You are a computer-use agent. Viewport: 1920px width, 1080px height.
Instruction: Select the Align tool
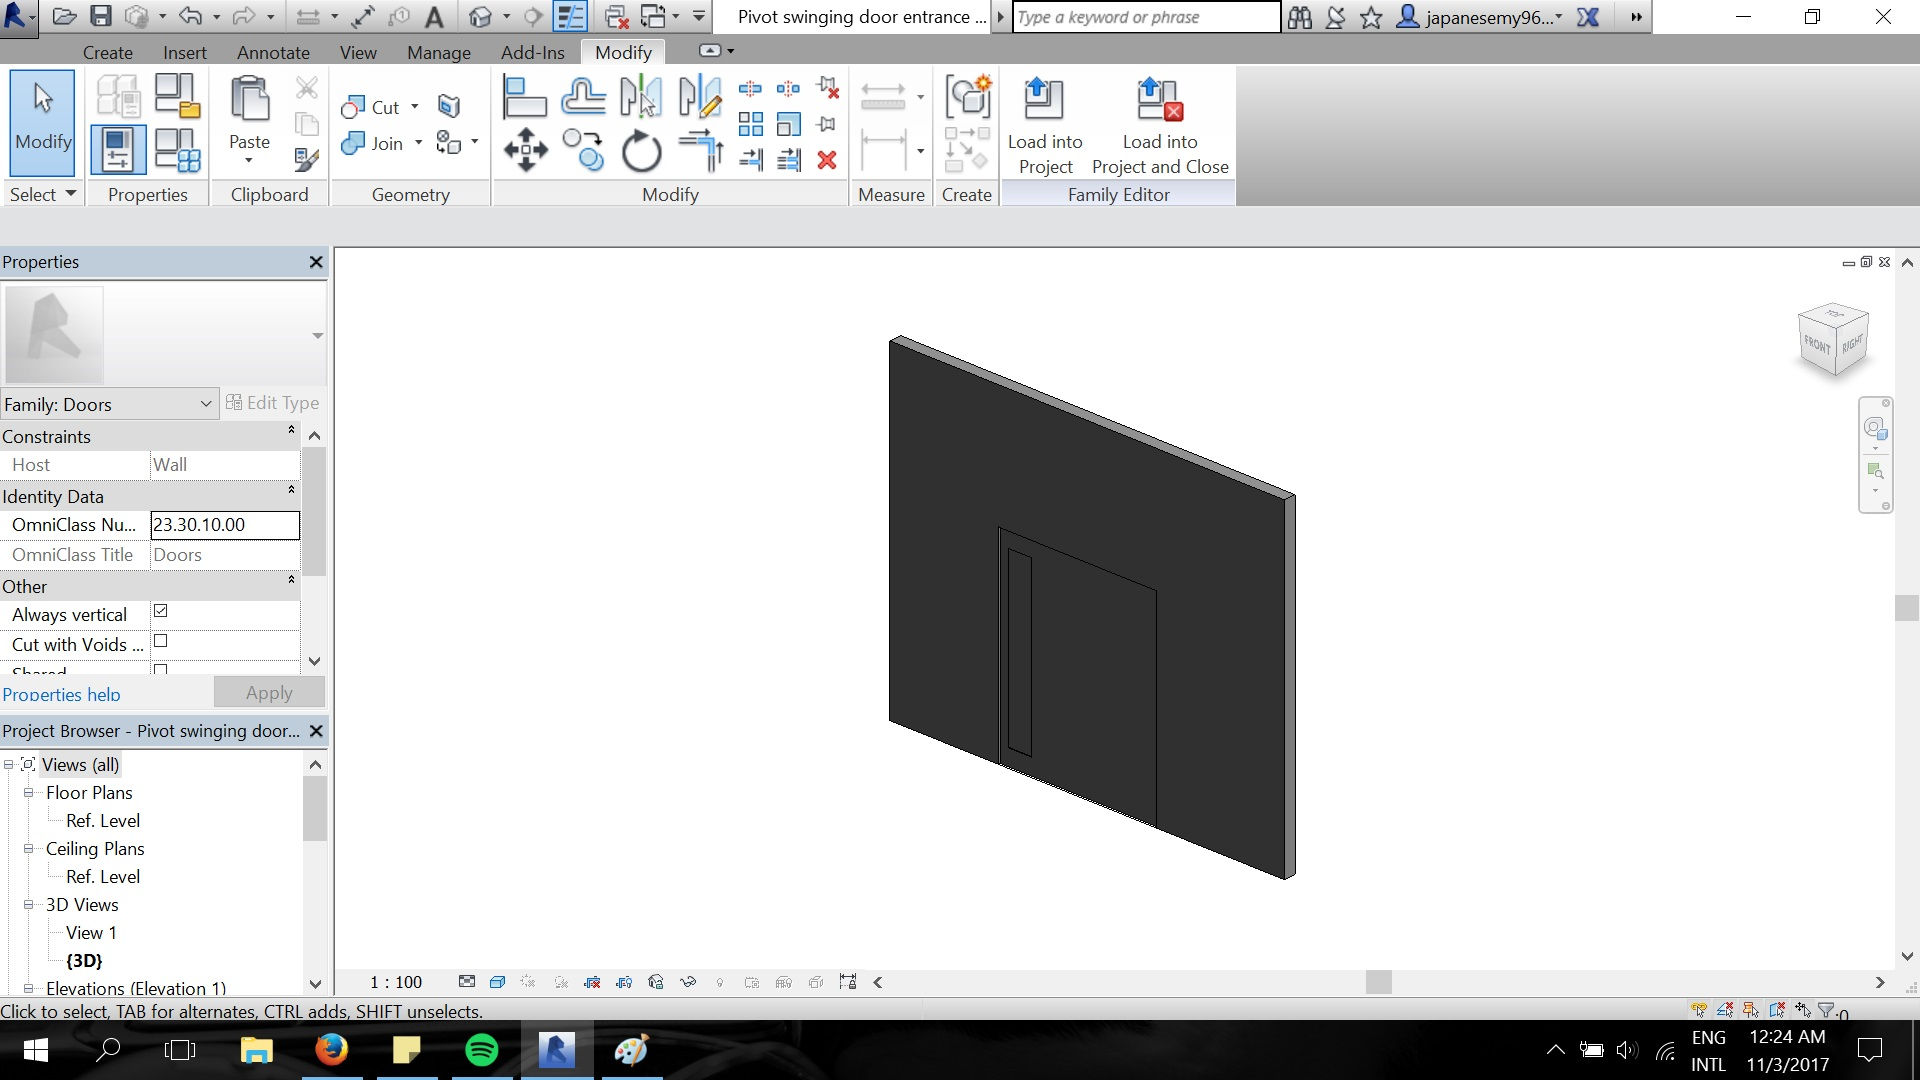tap(525, 97)
